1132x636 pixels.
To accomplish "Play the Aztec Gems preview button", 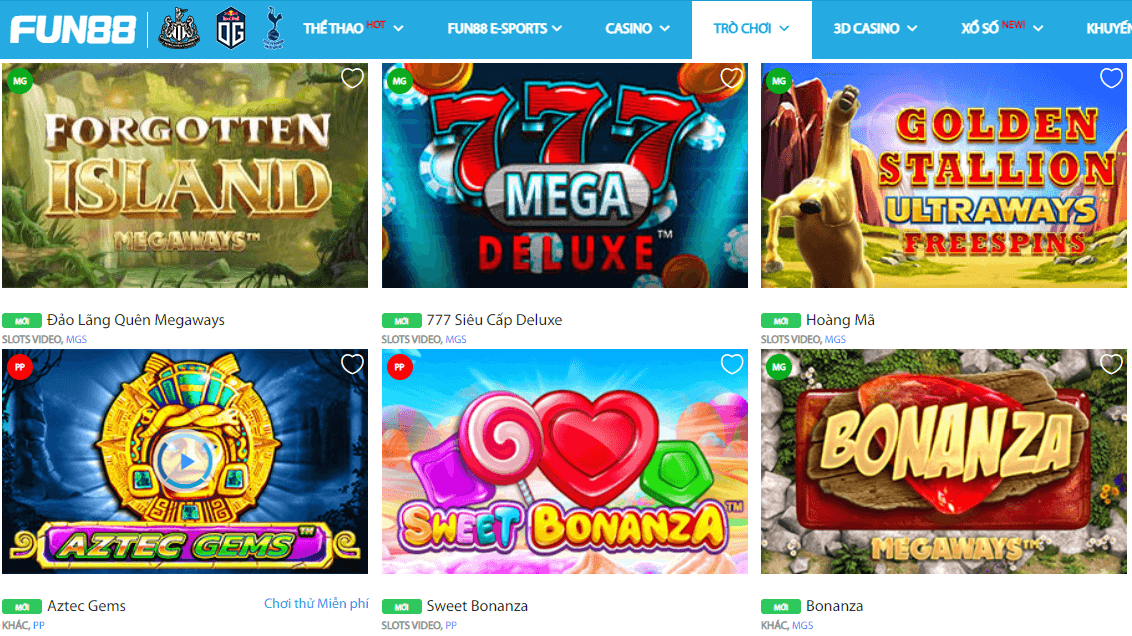I will [186, 461].
